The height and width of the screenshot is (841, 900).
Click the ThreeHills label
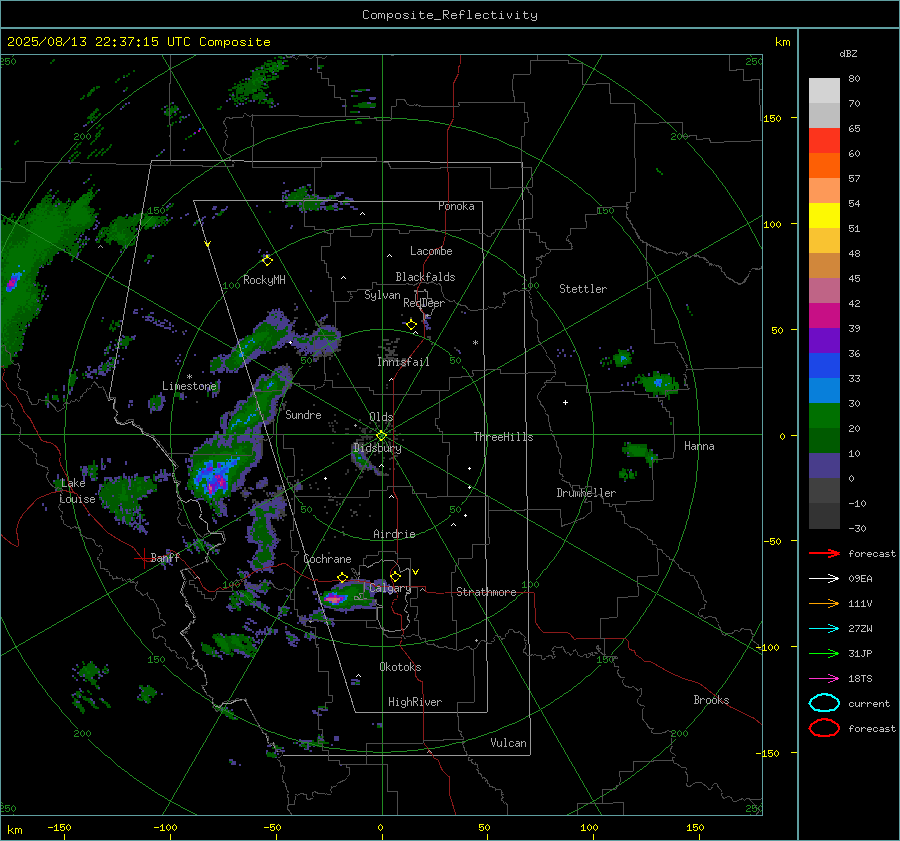click(503, 437)
